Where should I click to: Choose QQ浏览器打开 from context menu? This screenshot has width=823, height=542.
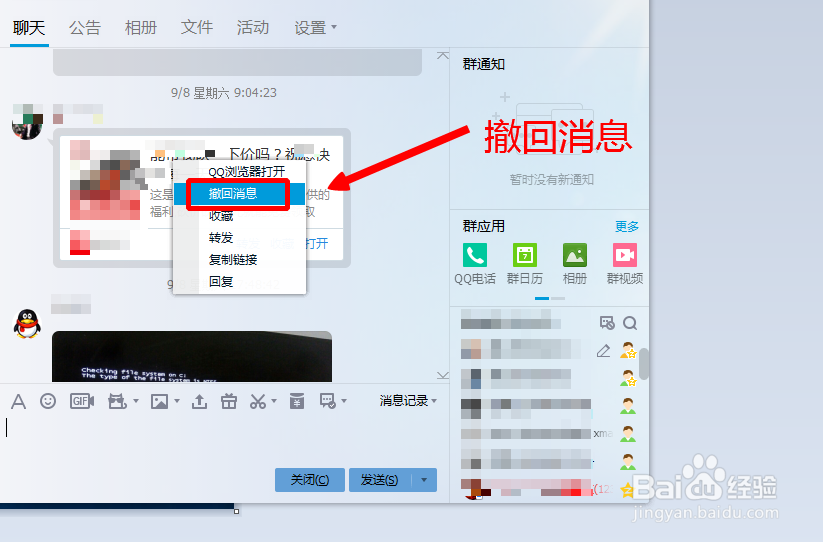(239, 172)
